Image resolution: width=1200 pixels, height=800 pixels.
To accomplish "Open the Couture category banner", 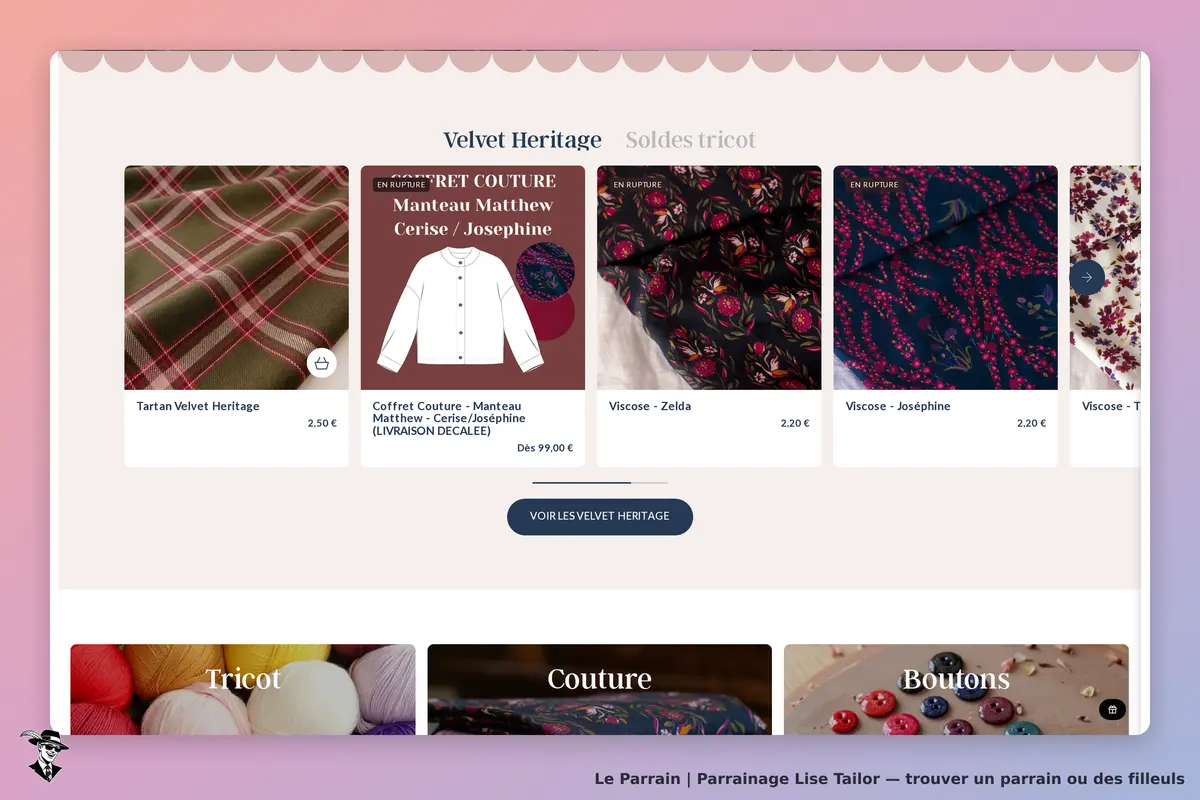I will 600,690.
